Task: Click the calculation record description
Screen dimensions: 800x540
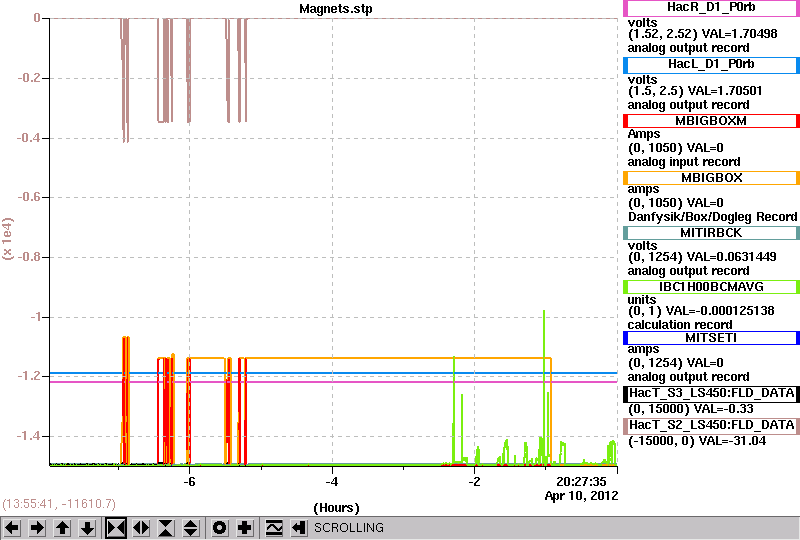Action: coord(680,325)
